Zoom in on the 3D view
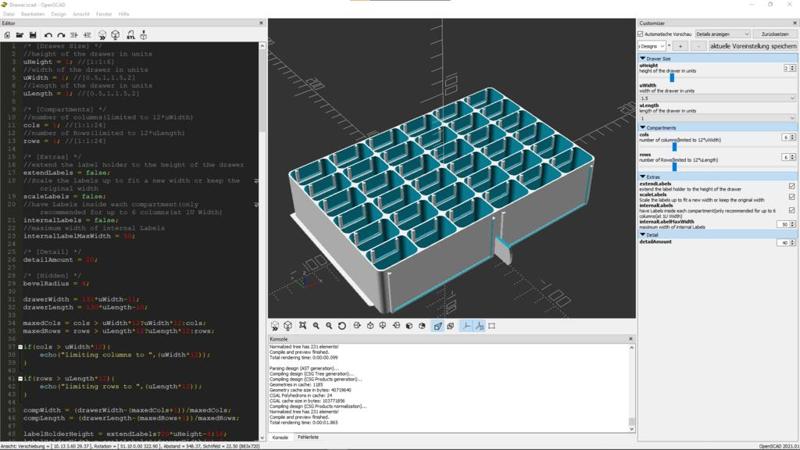This screenshot has height=450, width=800. click(316, 326)
